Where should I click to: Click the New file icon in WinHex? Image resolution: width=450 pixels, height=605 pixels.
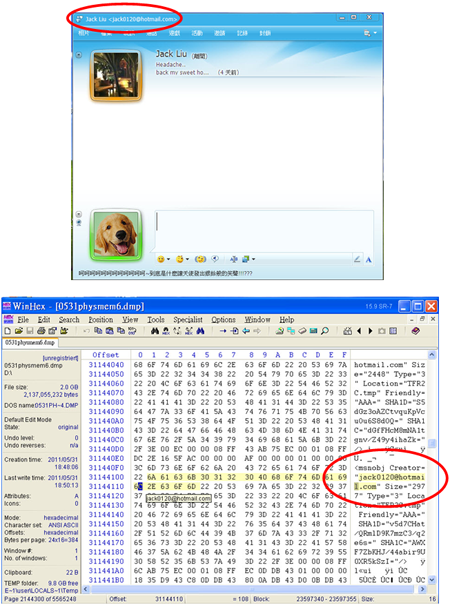tap(8, 331)
